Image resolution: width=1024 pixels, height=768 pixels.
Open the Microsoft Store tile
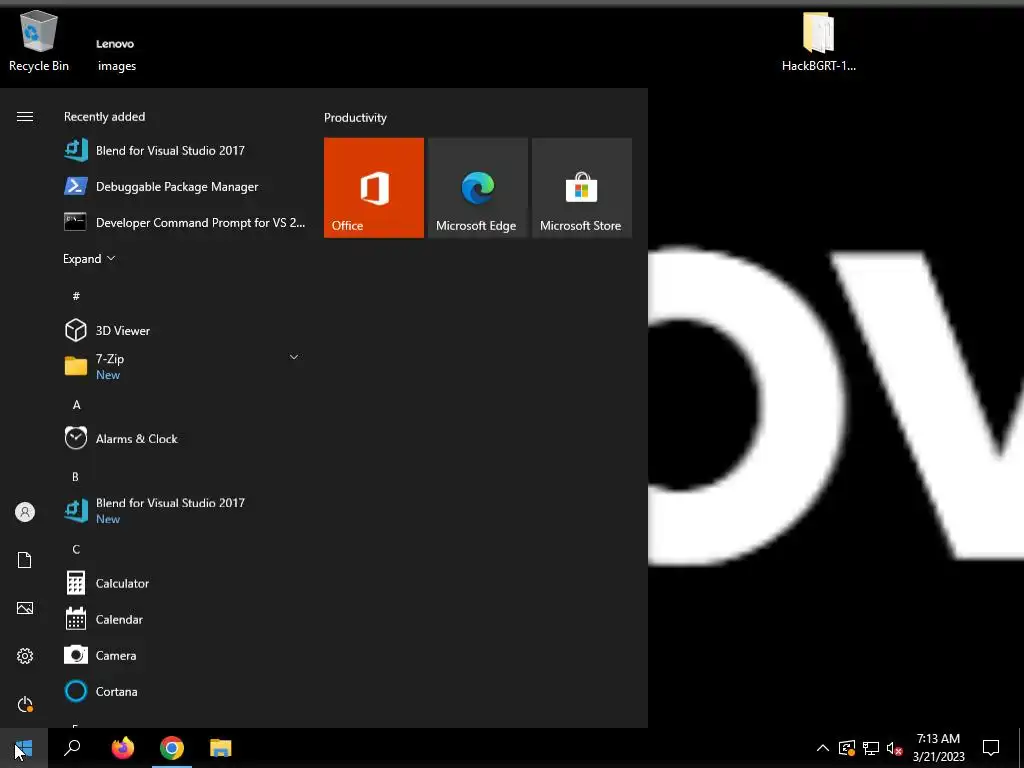[x=582, y=187]
